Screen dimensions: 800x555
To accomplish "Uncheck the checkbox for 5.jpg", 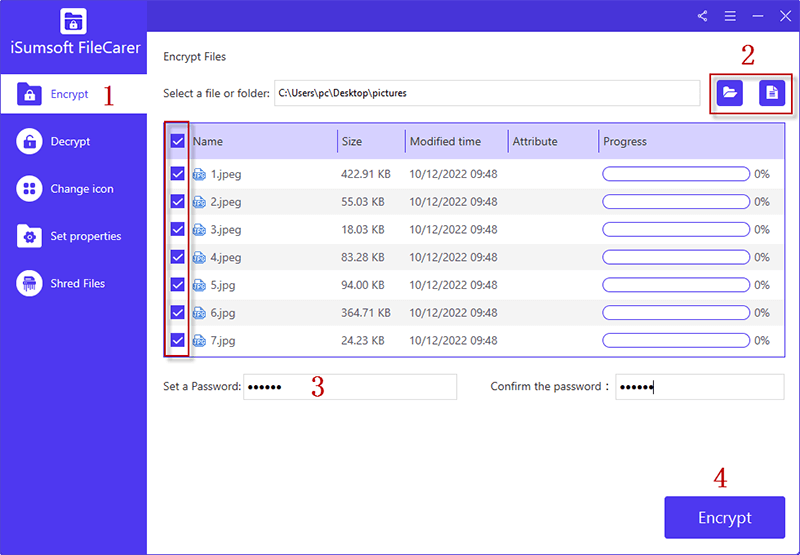I will 177,284.
